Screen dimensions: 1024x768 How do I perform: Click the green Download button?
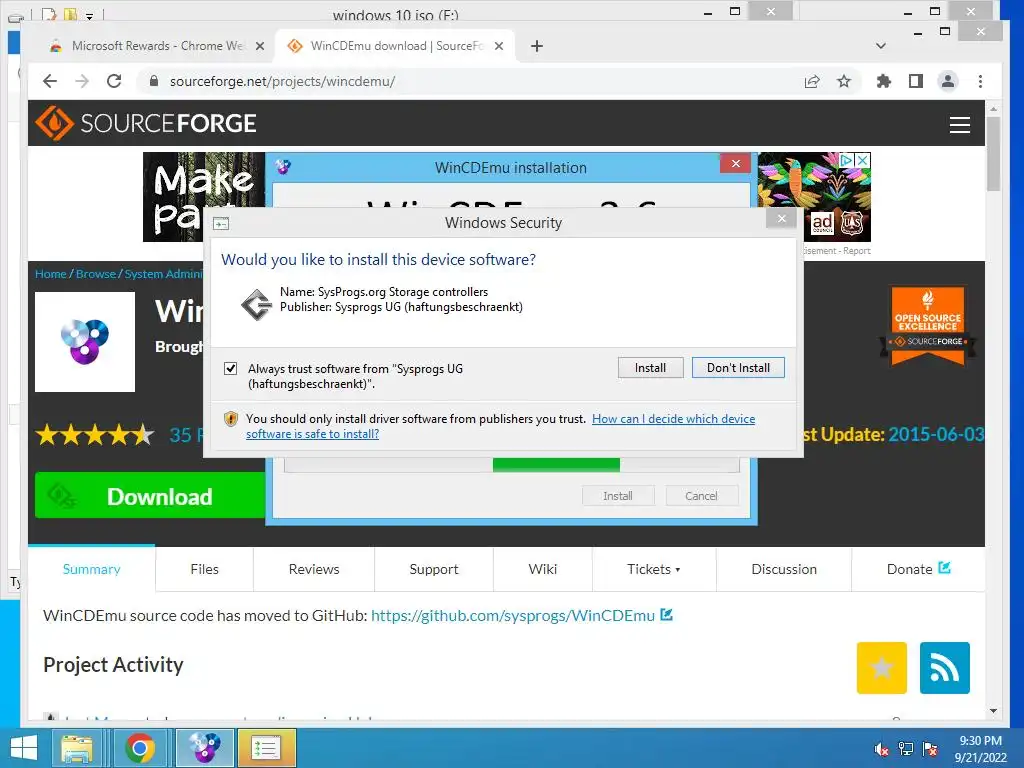coord(150,496)
